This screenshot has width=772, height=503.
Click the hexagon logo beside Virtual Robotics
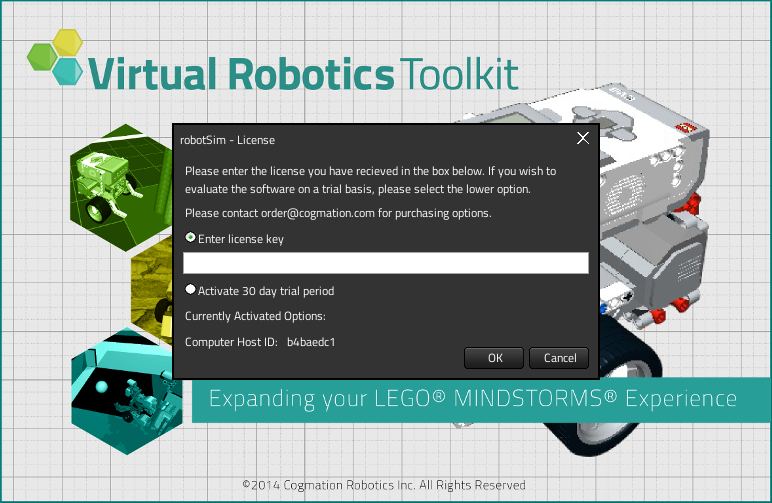point(56,58)
